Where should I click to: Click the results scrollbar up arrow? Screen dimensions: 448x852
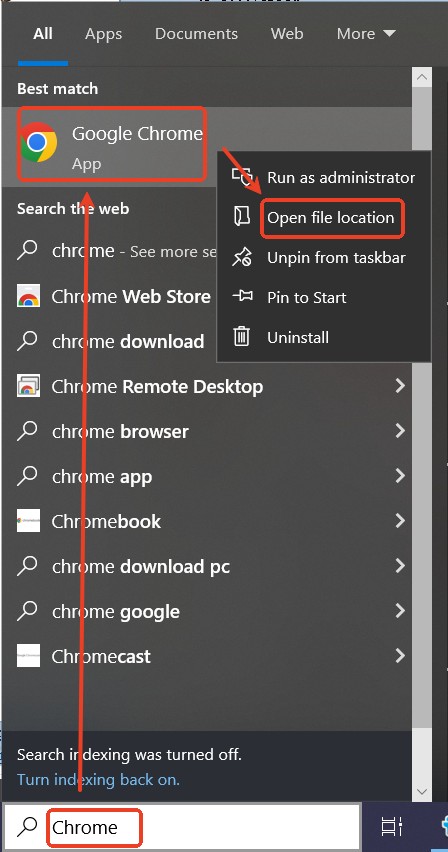422,77
